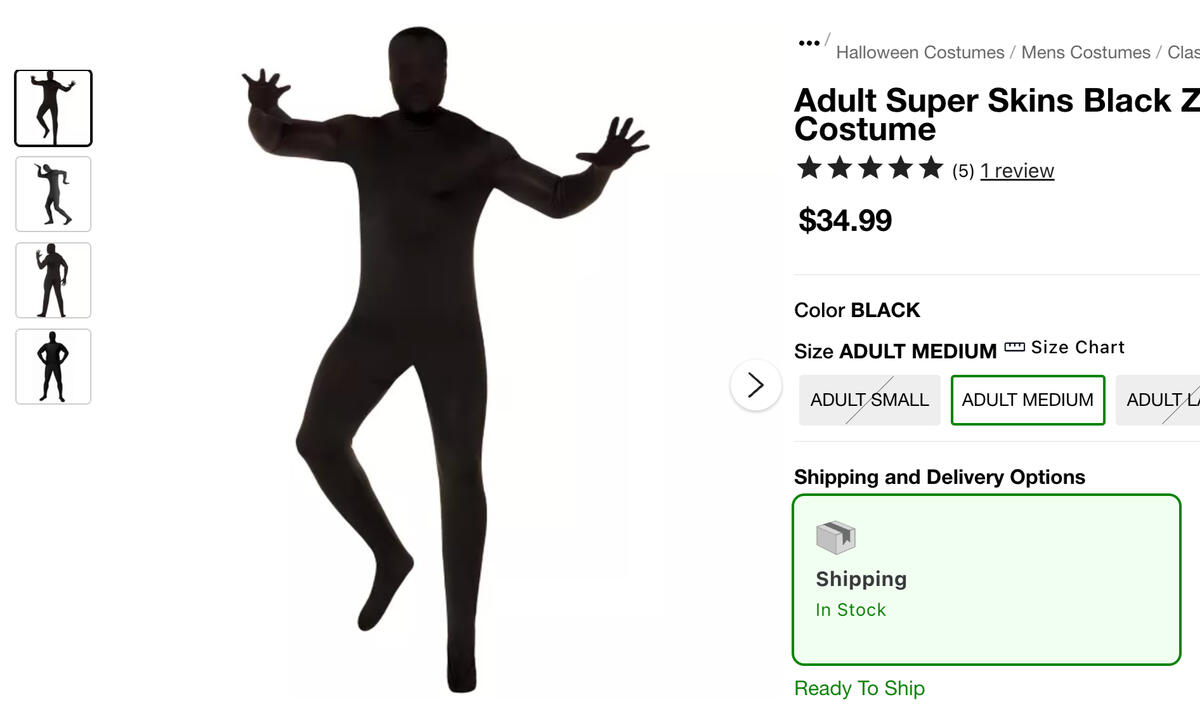The image size is (1200, 723).
Task: Choose the ADULT SMALL size option
Action: (869, 400)
